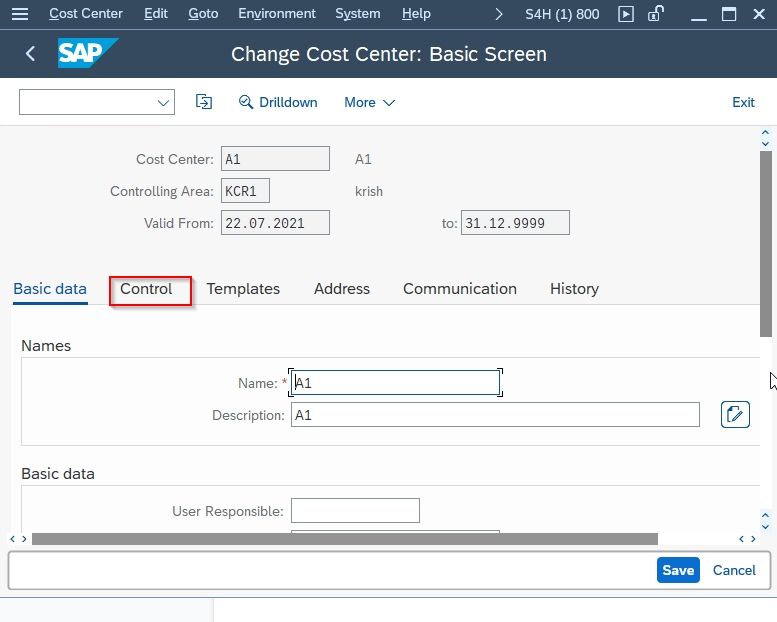Go back using the left arrow icon
Viewport: 777px width, 622px height.
coord(30,54)
